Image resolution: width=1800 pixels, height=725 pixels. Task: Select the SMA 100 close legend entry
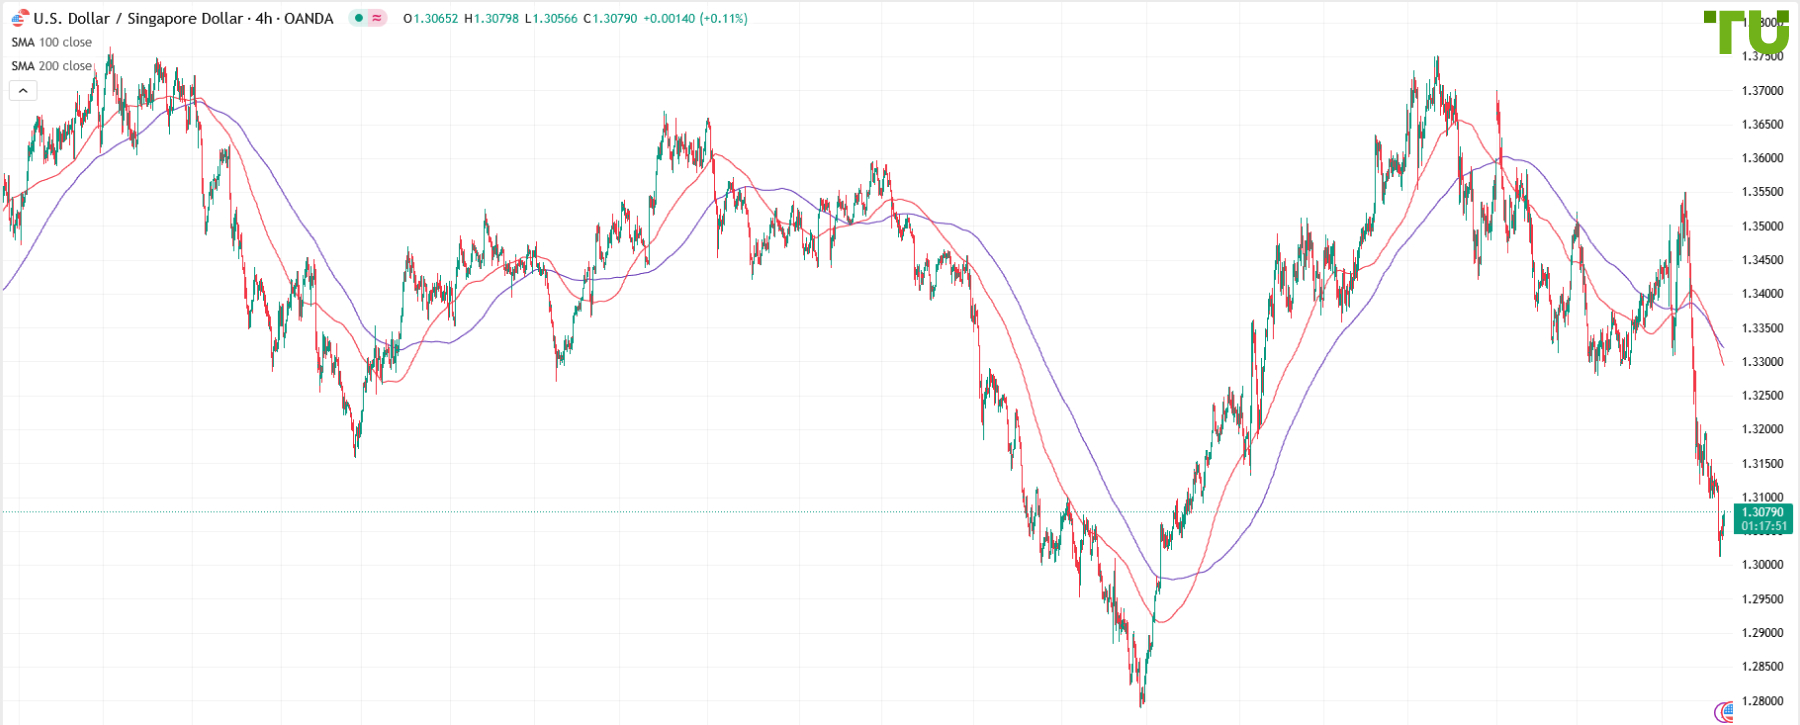(51, 42)
